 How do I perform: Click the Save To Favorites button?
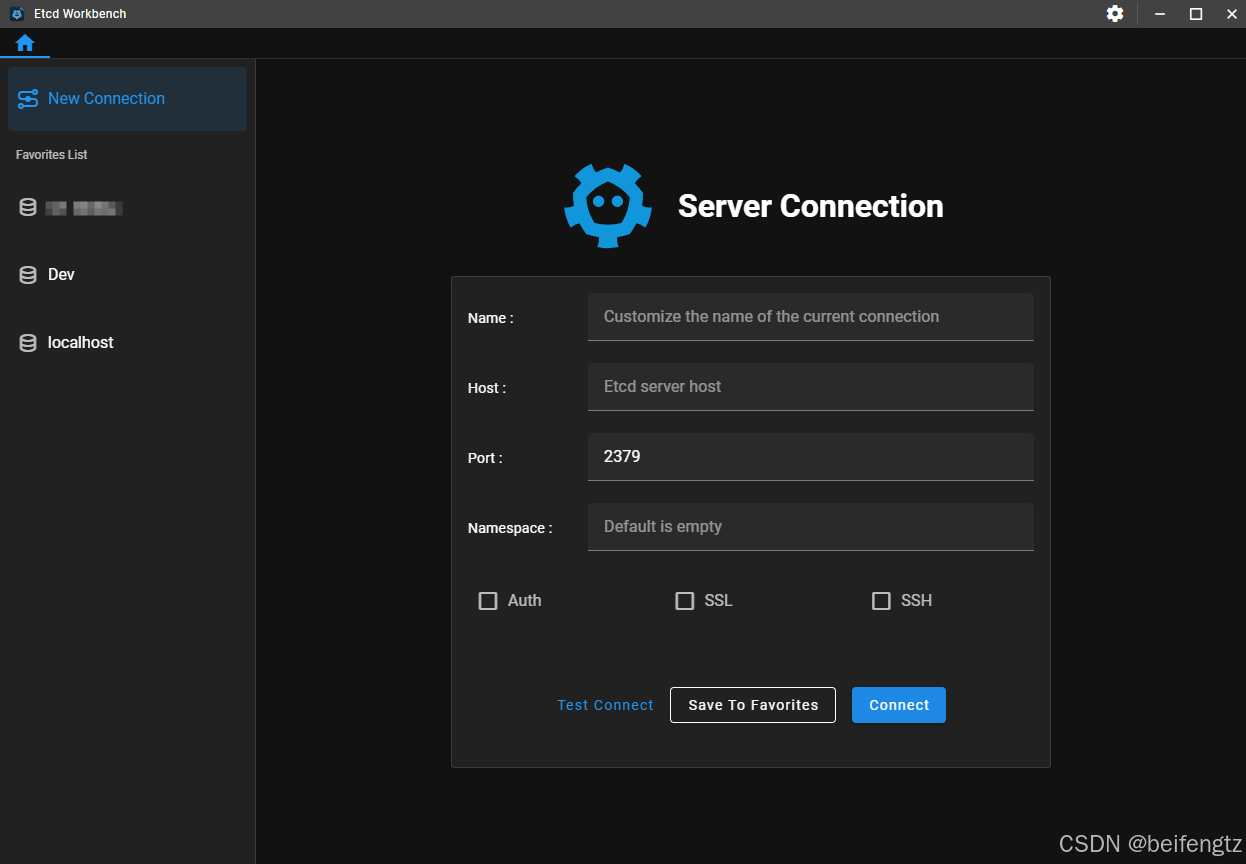(753, 705)
